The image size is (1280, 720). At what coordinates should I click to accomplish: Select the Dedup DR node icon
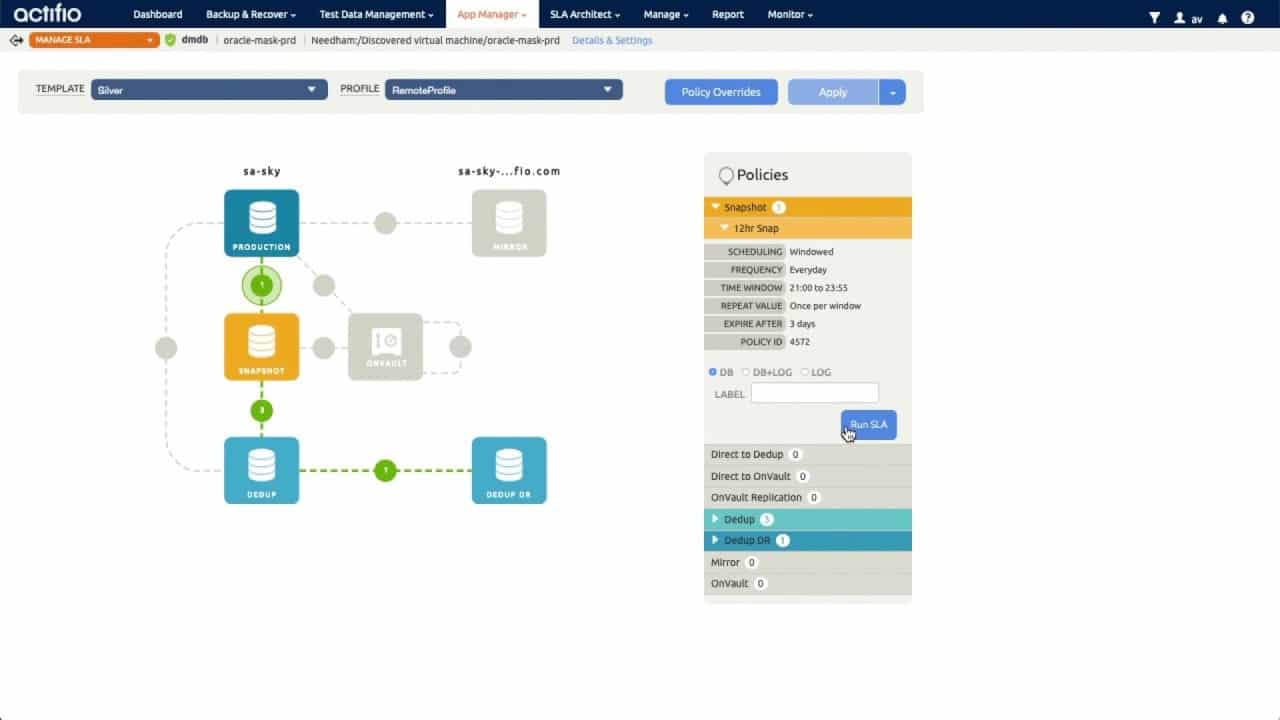(509, 470)
